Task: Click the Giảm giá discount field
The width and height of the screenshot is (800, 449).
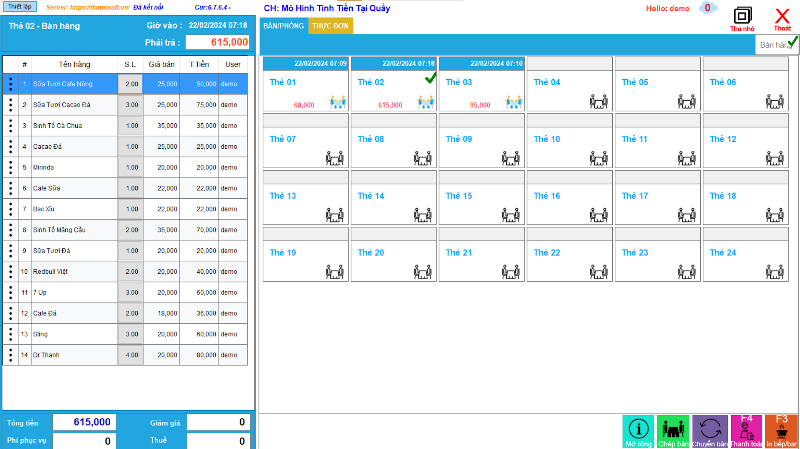Action: pos(217,422)
